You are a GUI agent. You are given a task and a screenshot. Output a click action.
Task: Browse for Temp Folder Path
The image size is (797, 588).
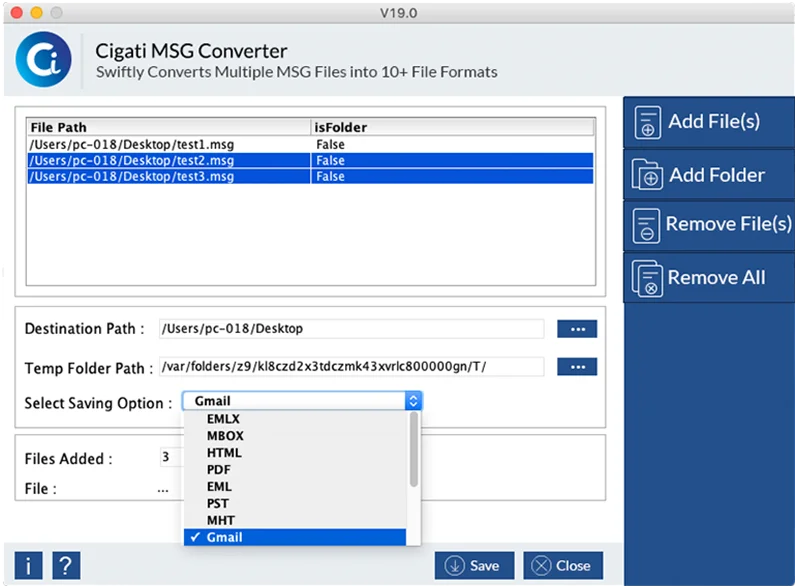pos(577,367)
